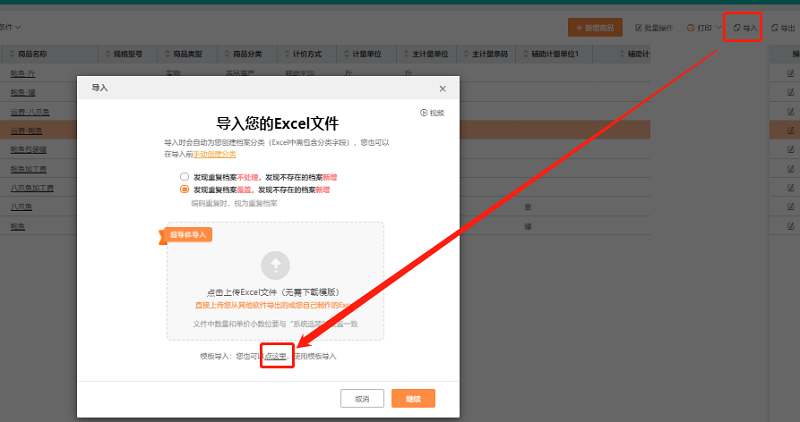Open product link 运费-鲍鱼

[27, 131]
